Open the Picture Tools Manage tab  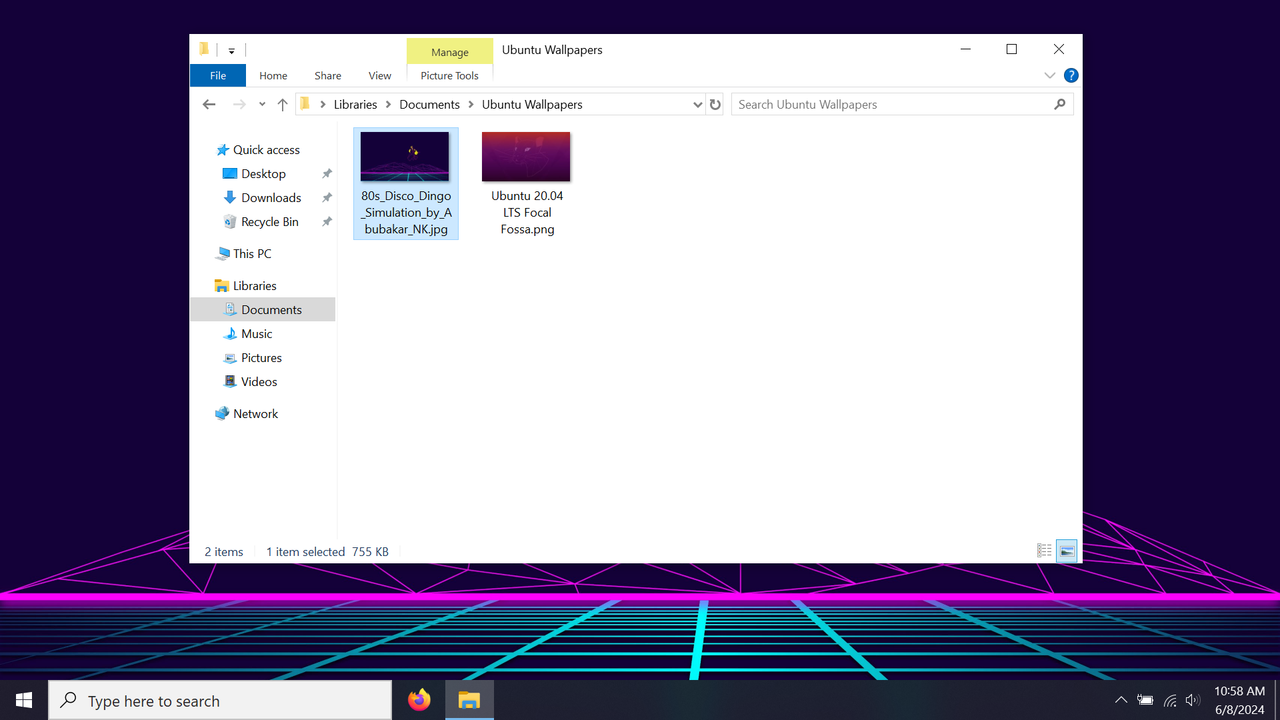tap(449, 52)
